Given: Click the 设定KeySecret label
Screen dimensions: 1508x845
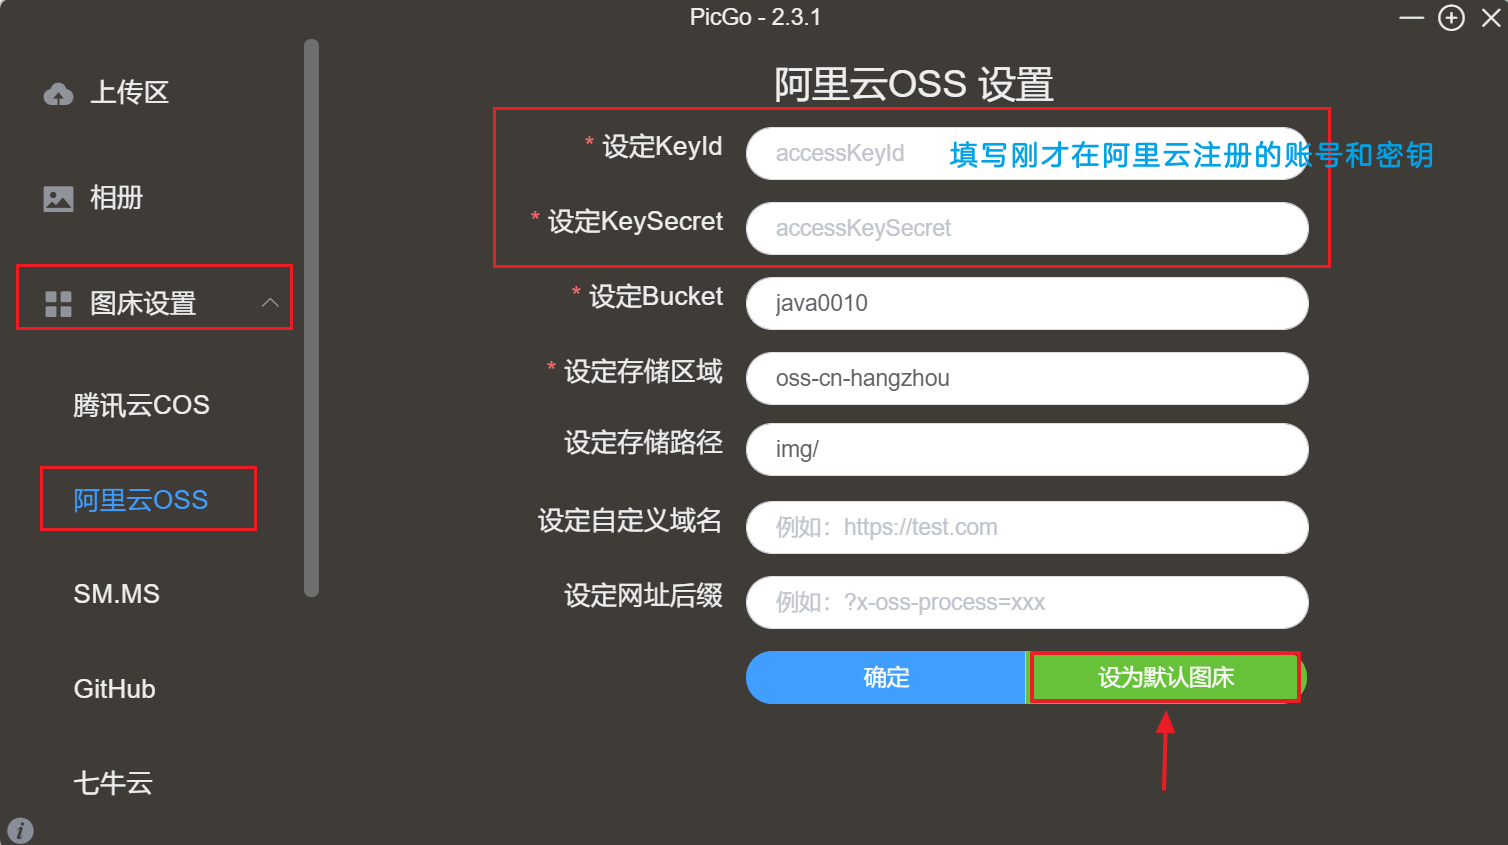Looking at the screenshot, I should click(635, 222).
